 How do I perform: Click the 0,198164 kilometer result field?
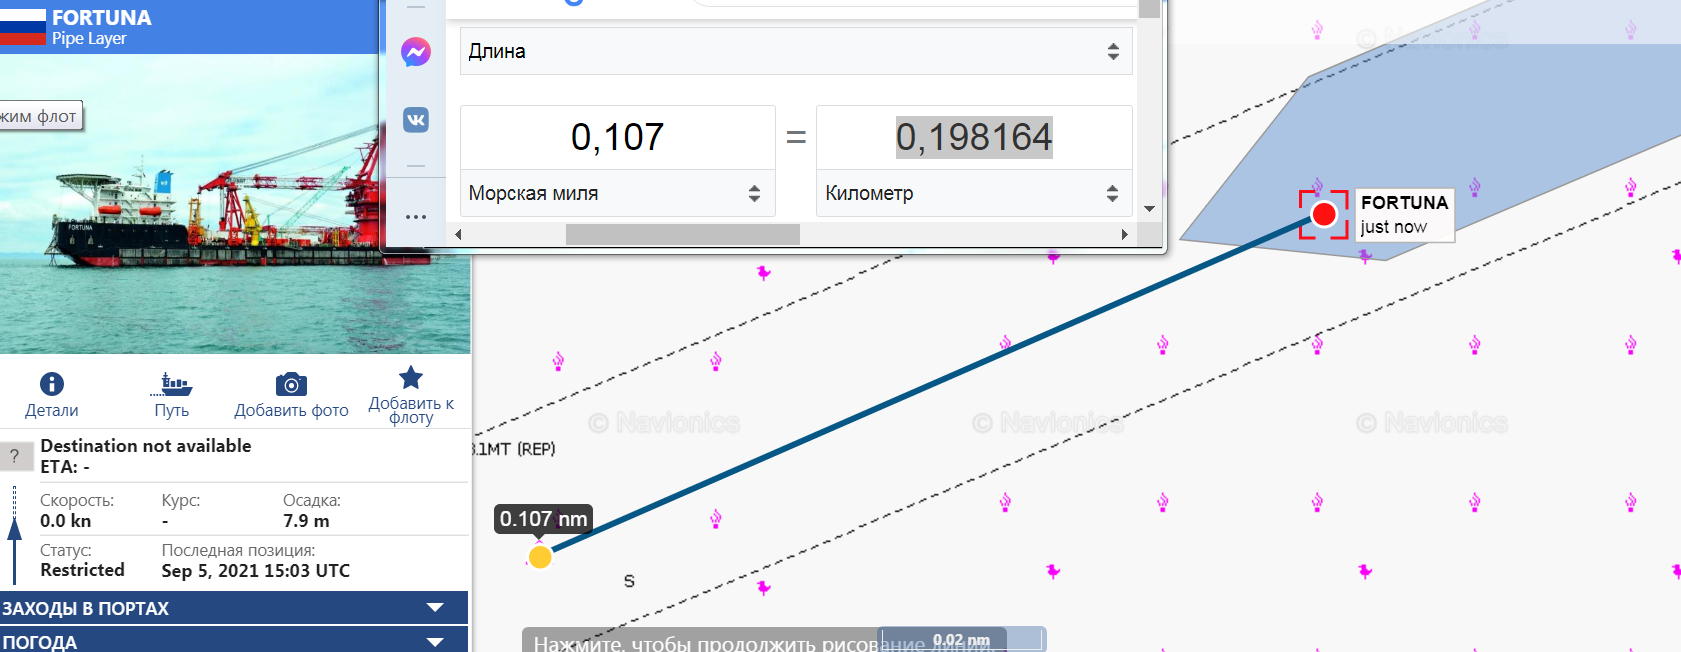973,137
